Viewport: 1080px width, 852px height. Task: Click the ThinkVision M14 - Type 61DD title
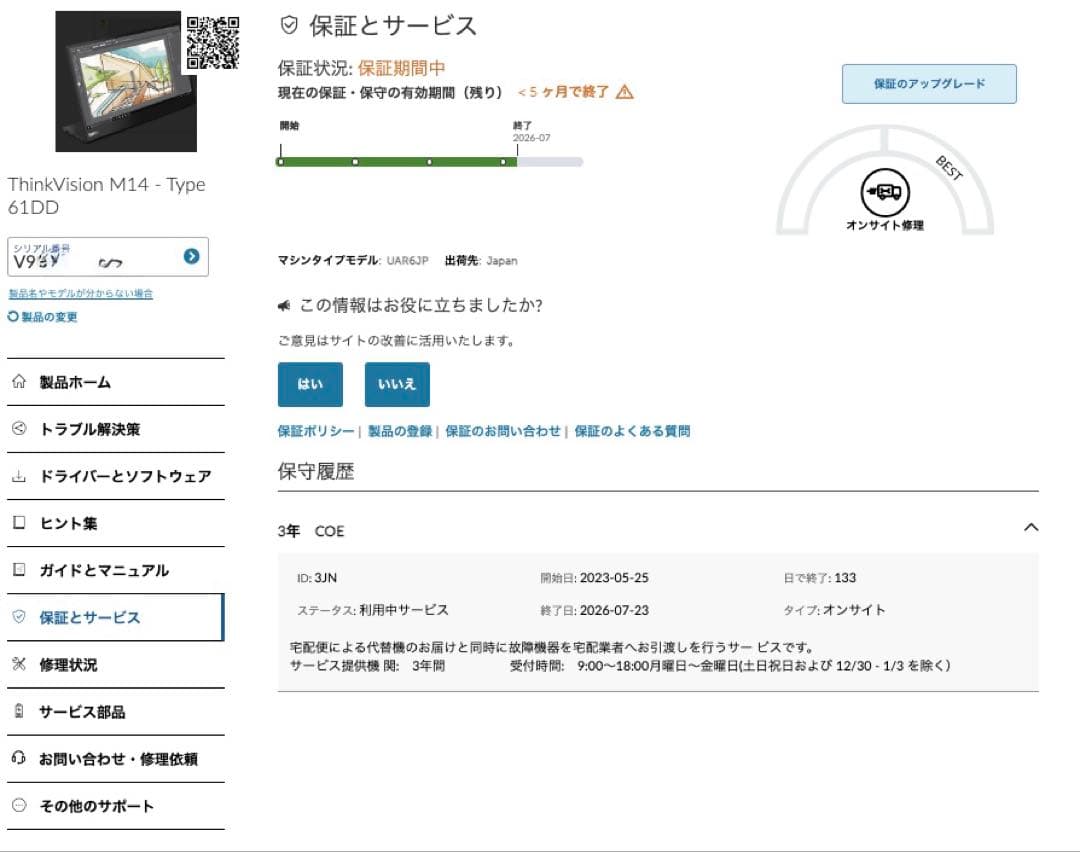[107, 196]
